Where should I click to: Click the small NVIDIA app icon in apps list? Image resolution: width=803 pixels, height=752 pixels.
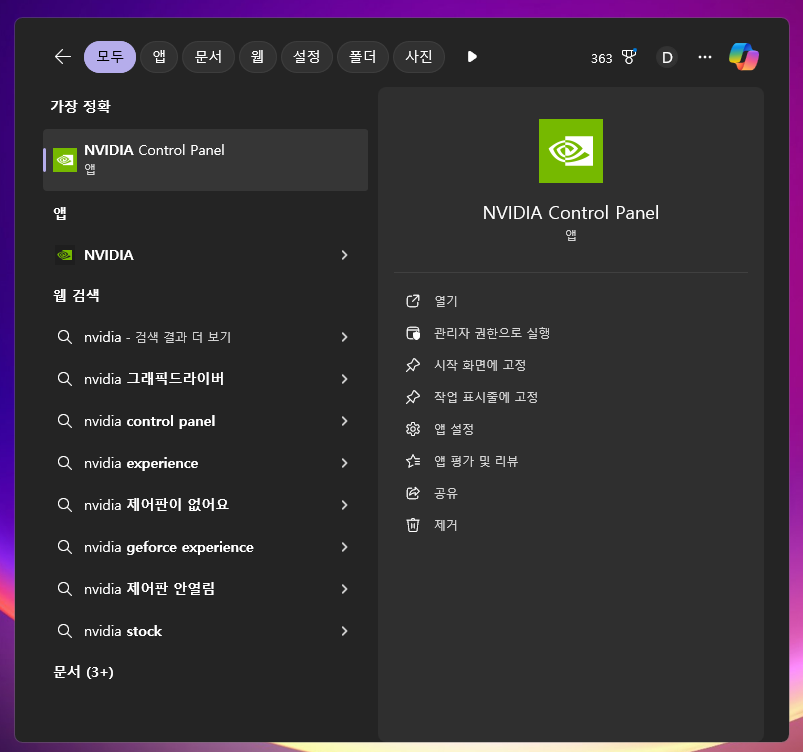(65, 255)
